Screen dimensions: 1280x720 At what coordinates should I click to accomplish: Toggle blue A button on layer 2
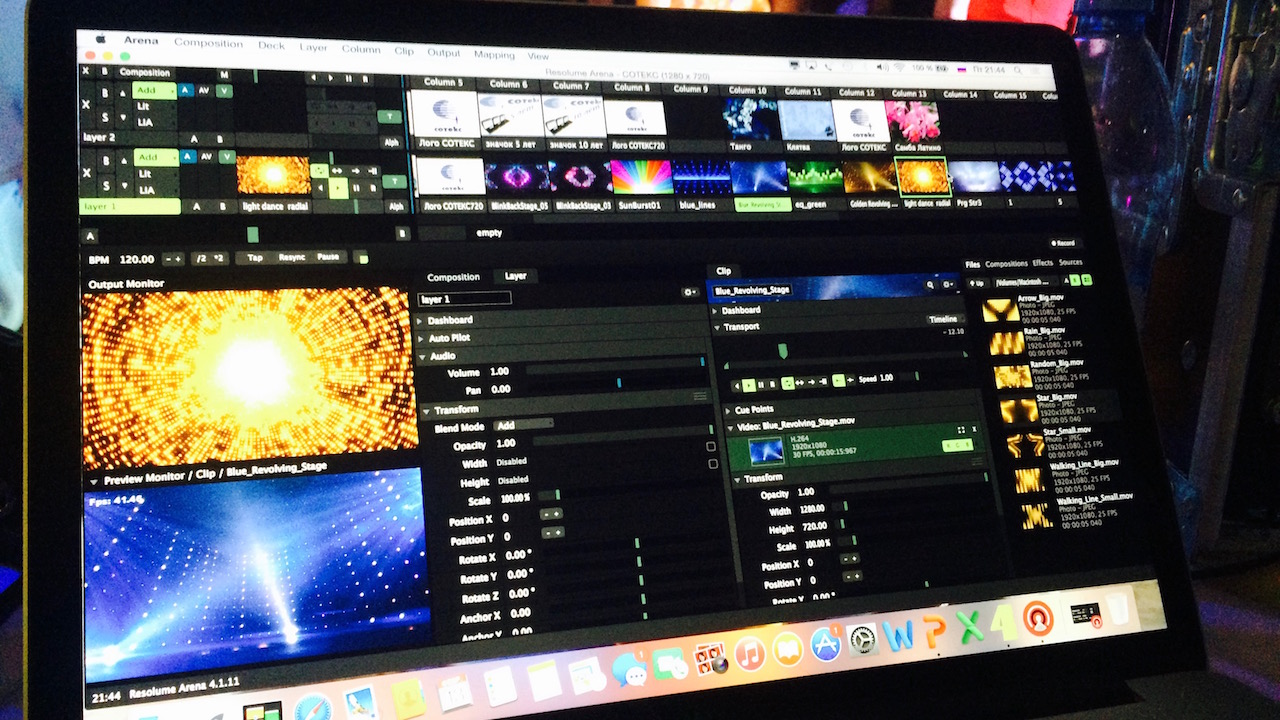tap(185, 90)
